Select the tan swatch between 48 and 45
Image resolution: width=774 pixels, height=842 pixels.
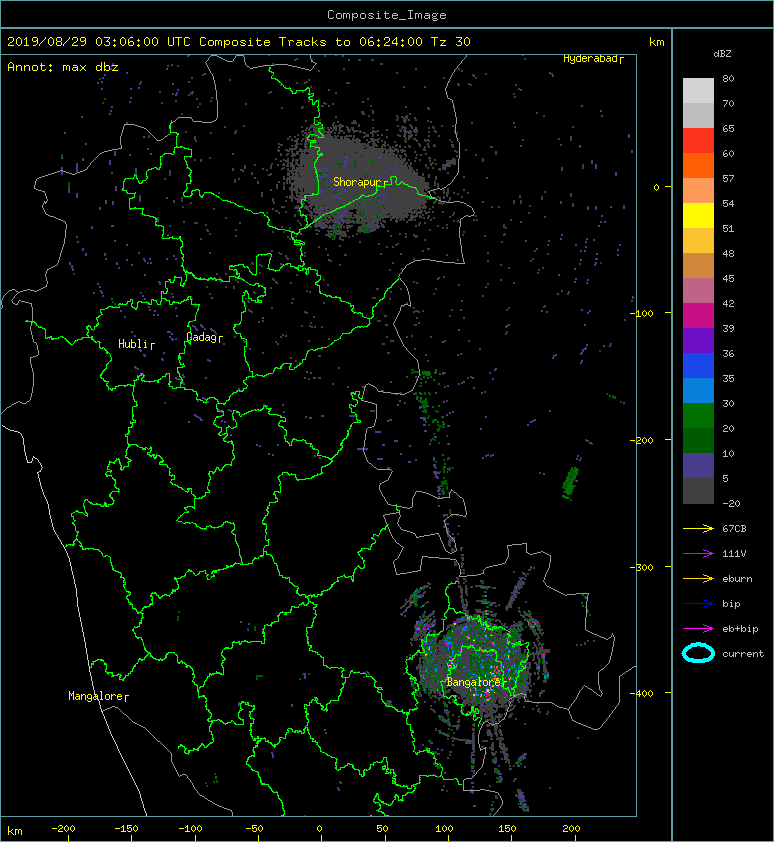pos(698,266)
